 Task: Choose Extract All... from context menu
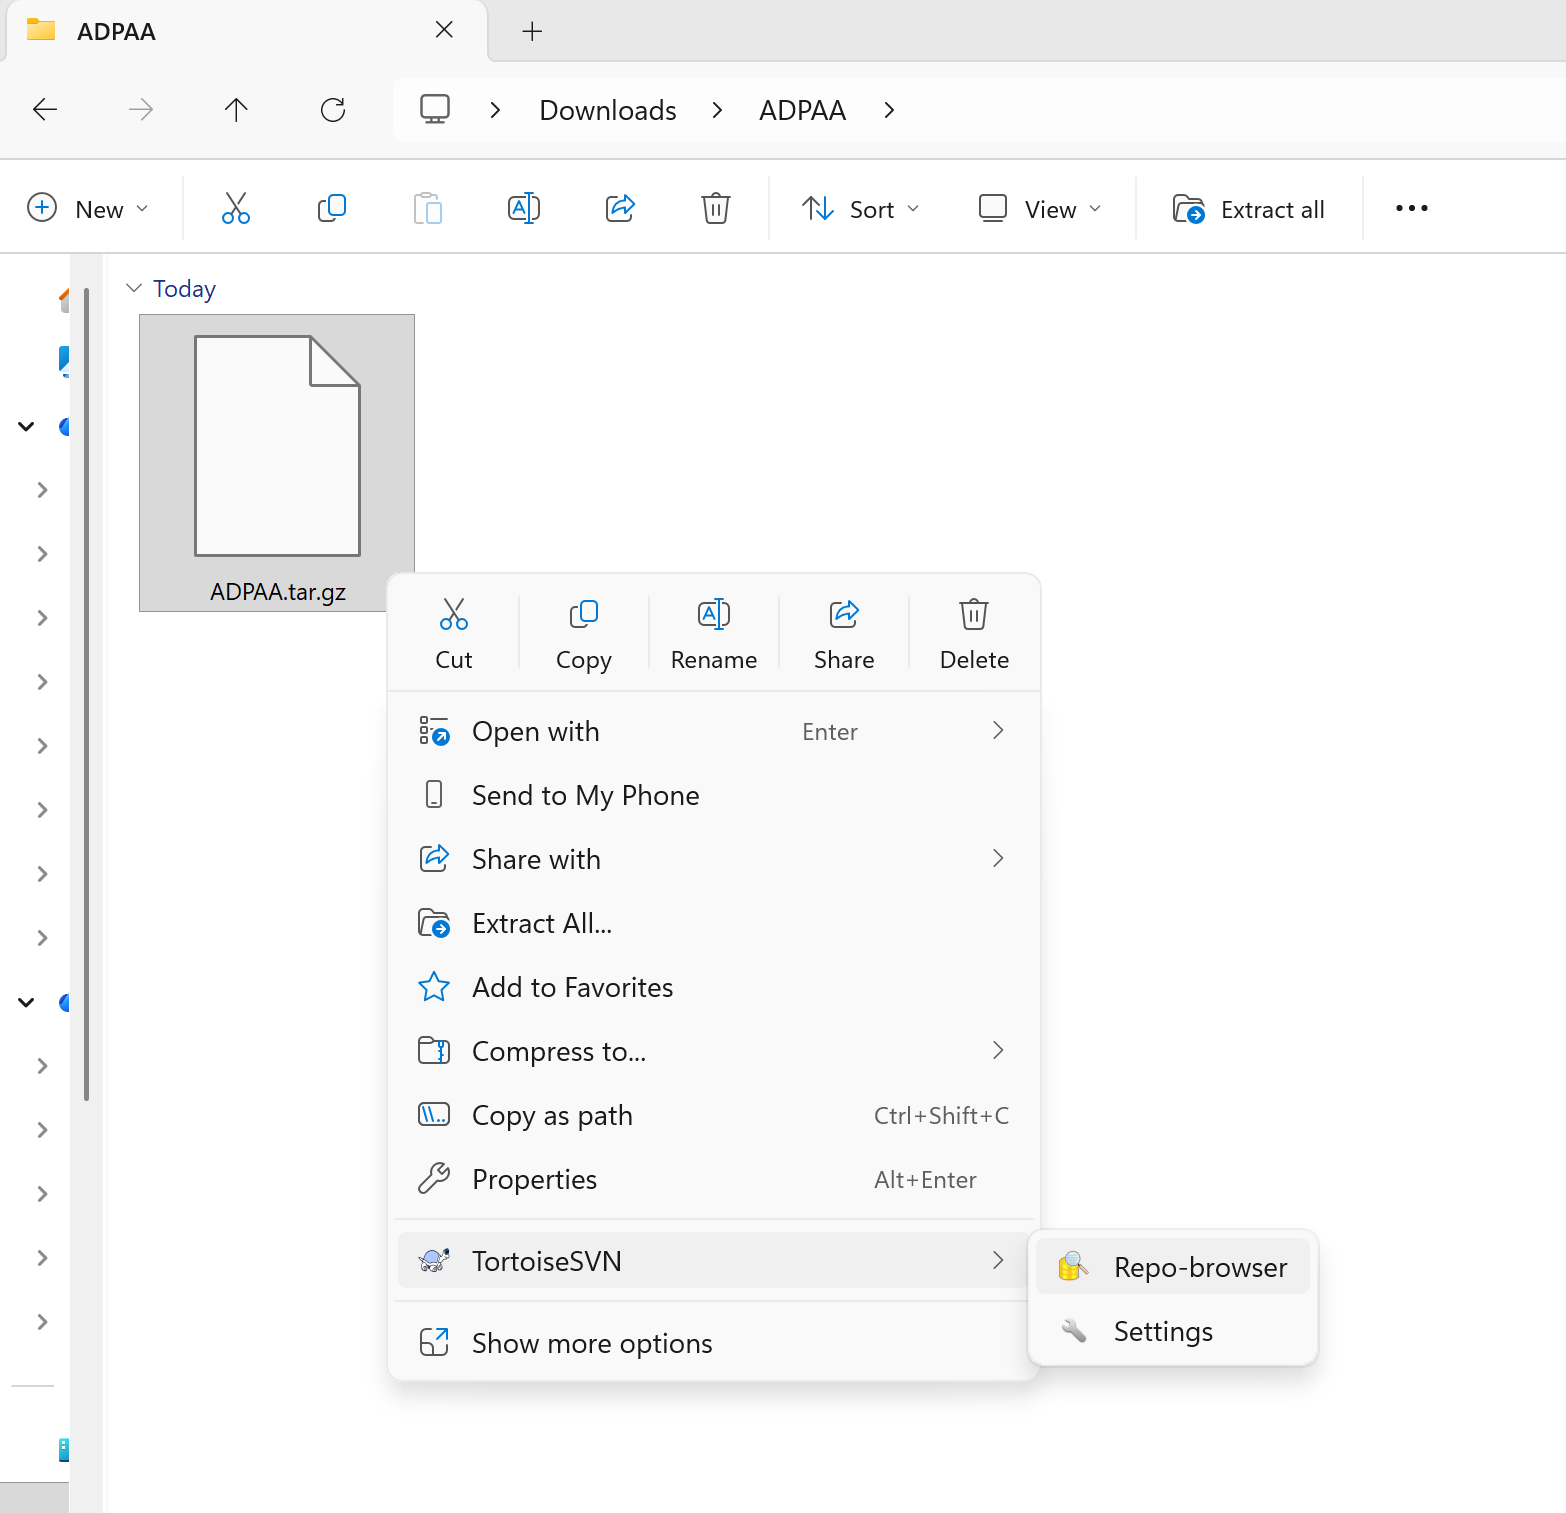(x=542, y=923)
